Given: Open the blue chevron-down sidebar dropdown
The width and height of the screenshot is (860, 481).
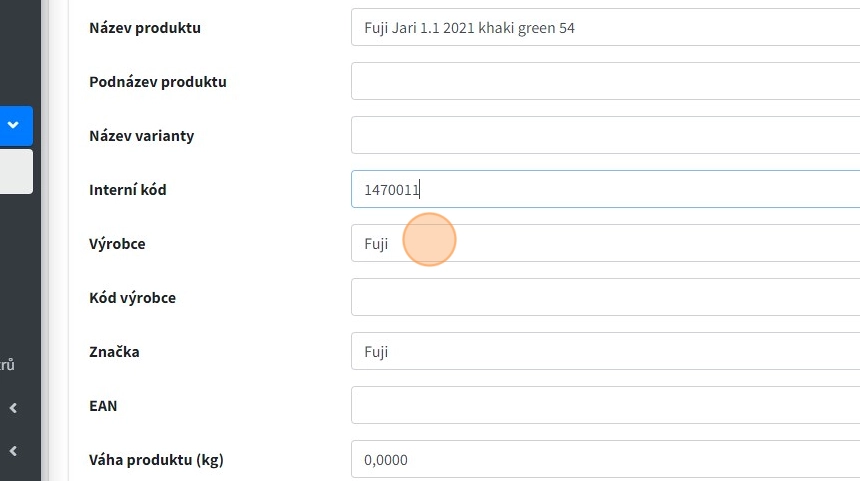Looking at the screenshot, I should [14, 126].
